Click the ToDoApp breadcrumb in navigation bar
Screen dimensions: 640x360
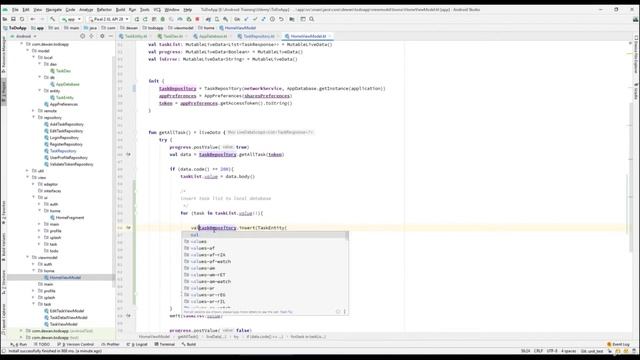pyautogui.click(x=15, y=28)
